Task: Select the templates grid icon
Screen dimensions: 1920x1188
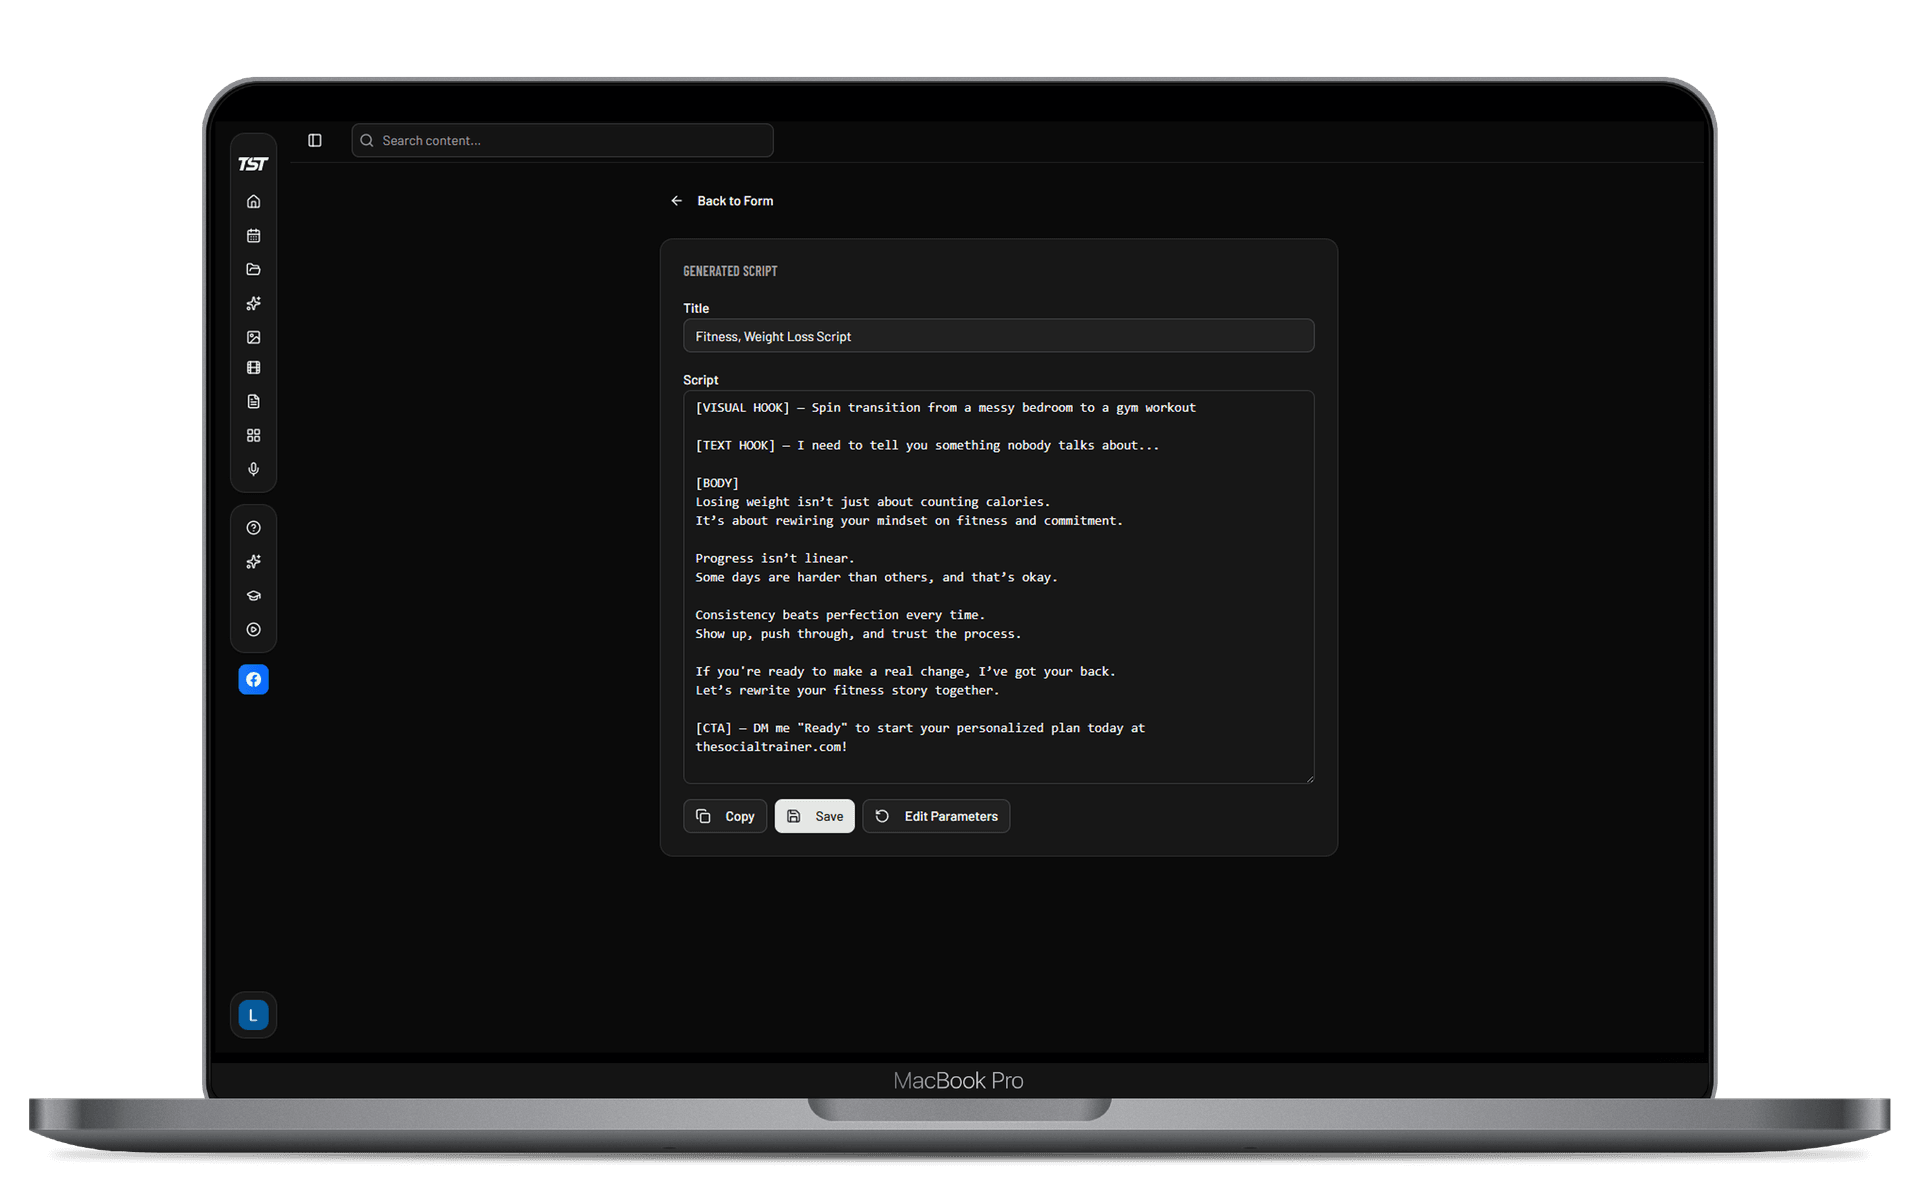Action: pos(253,435)
